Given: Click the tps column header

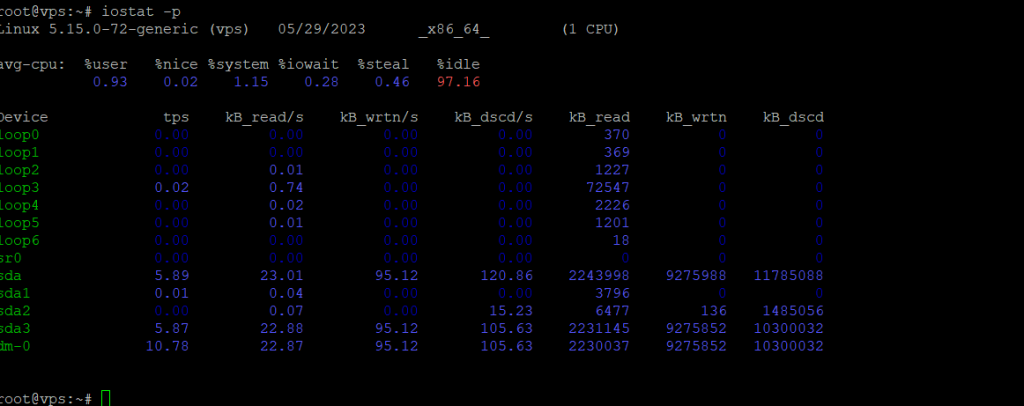Looking at the screenshot, I should [x=176, y=117].
